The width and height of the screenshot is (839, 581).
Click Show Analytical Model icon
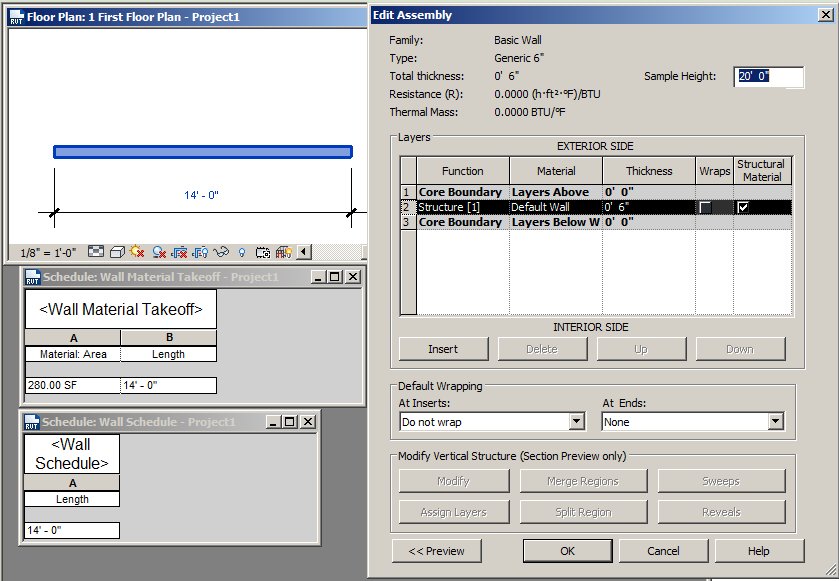tap(284, 252)
